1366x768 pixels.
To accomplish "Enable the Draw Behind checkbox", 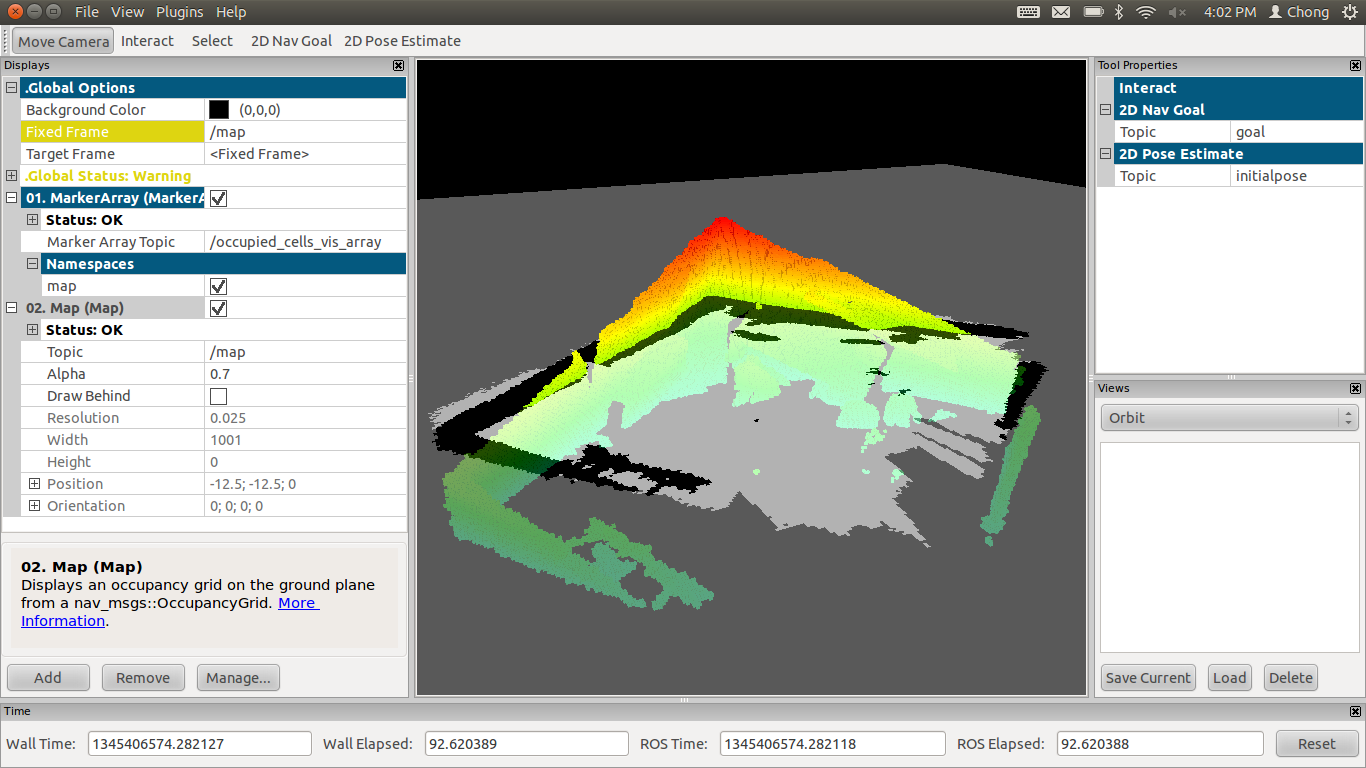I will [x=219, y=396].
